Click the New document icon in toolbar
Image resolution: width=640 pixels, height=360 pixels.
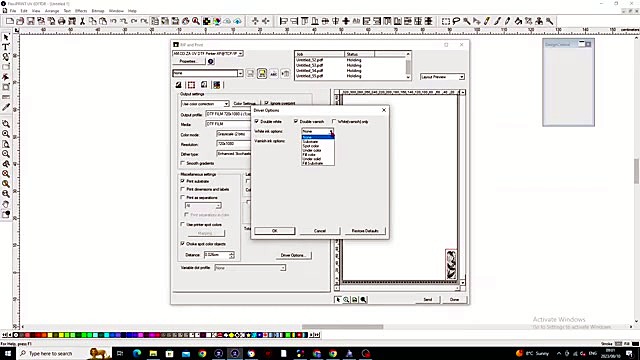click(10, 21)
